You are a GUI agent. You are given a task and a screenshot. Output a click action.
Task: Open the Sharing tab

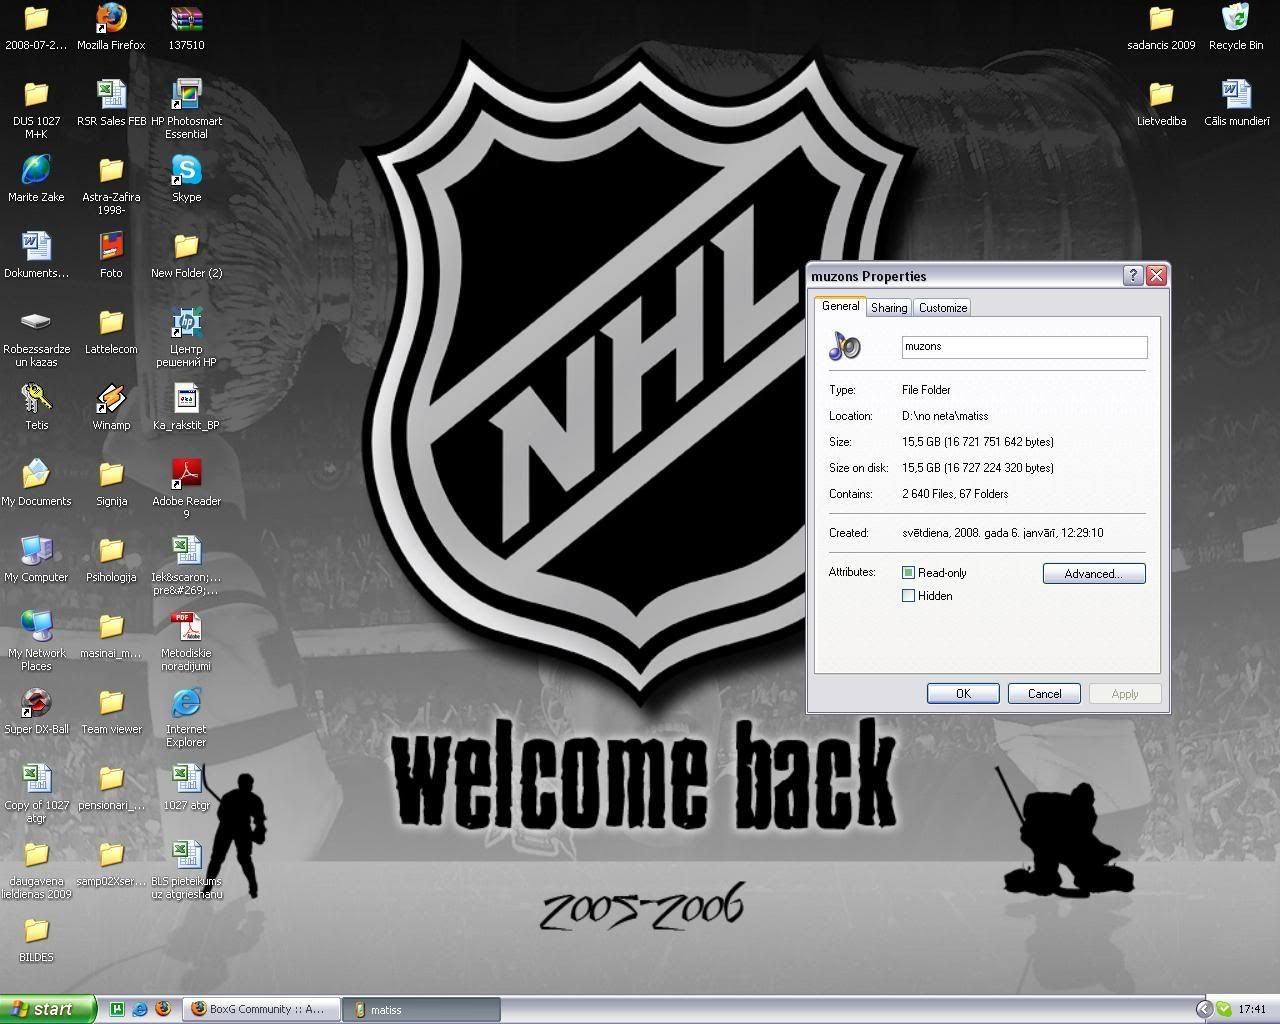tap(889, 308)
